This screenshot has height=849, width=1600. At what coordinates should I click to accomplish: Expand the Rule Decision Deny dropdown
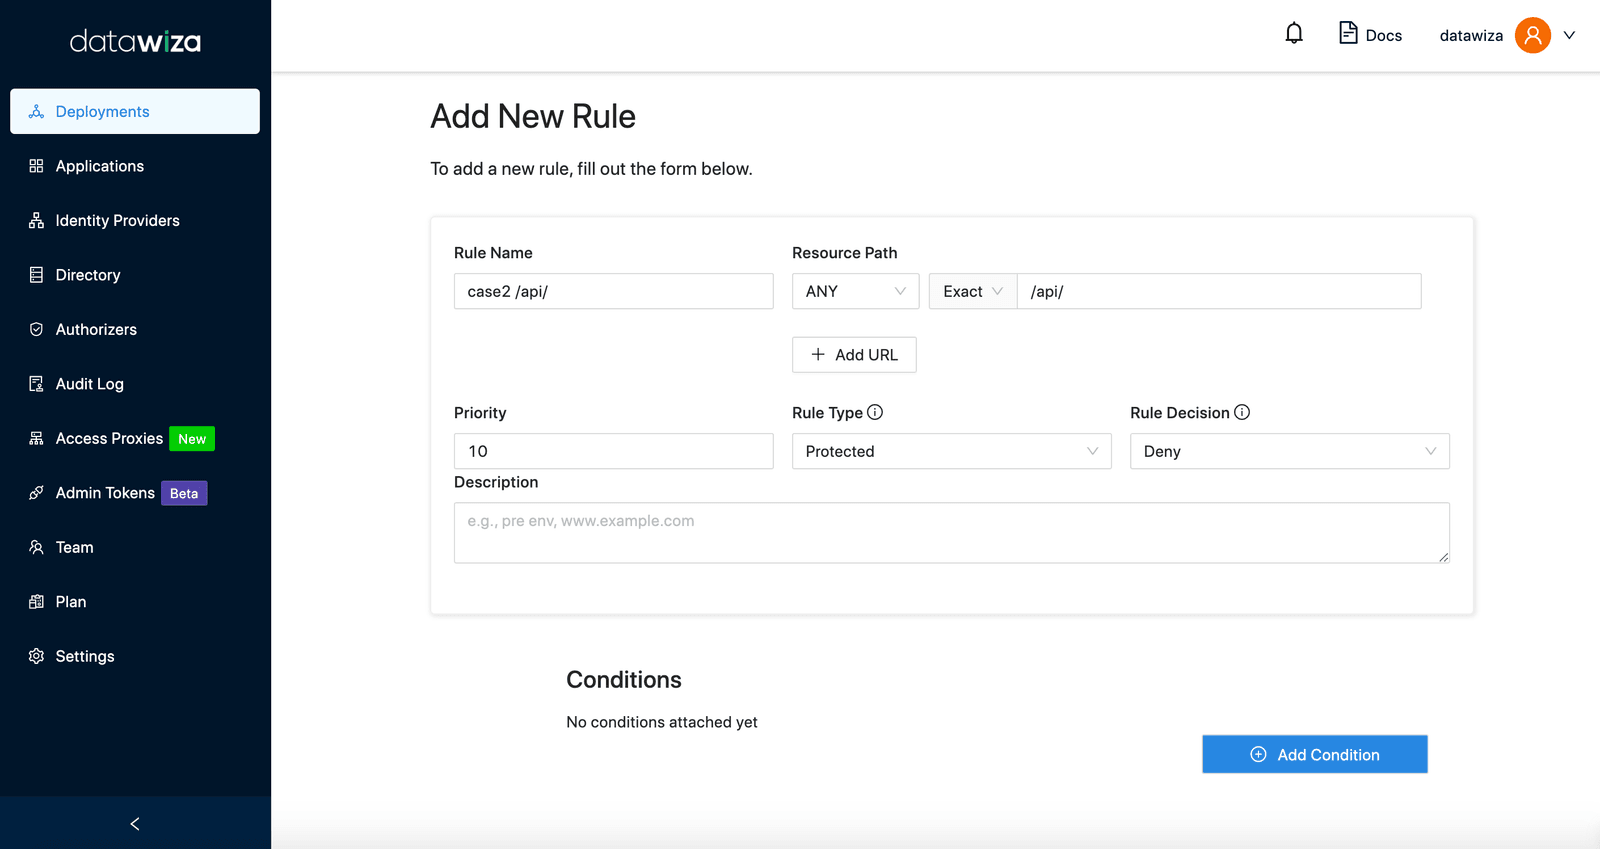click(x=1289, y=451)
